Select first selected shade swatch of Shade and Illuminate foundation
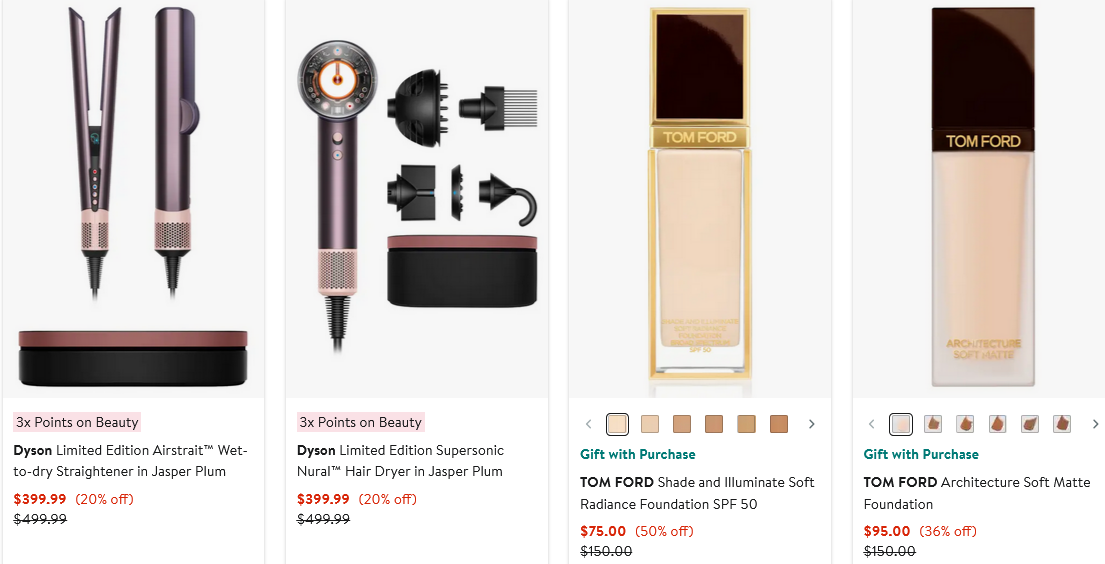The image size is (1105, 564). tap(617, 424)
